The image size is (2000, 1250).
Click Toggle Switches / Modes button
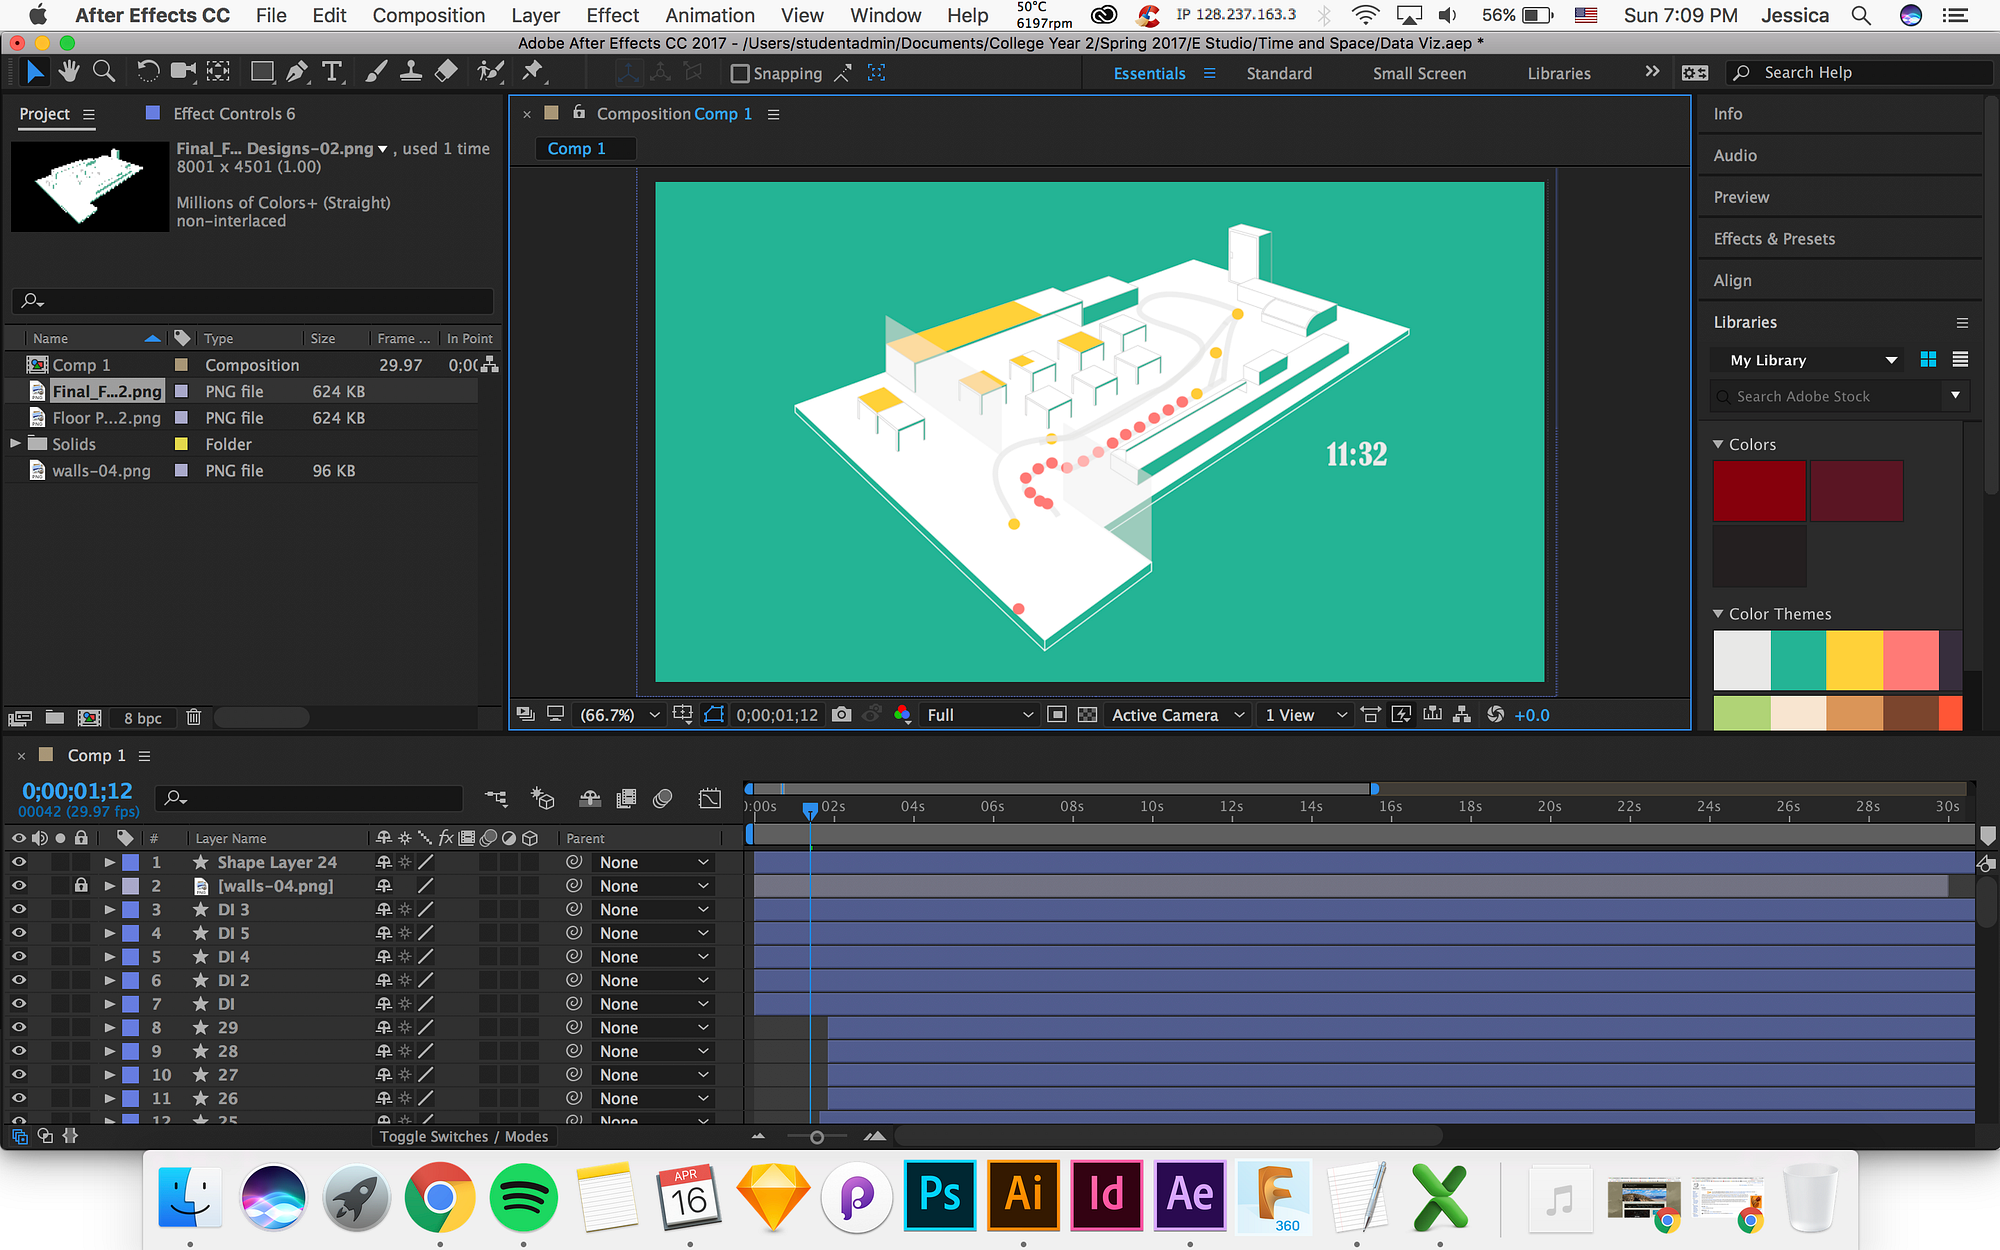pos(463,1136)
